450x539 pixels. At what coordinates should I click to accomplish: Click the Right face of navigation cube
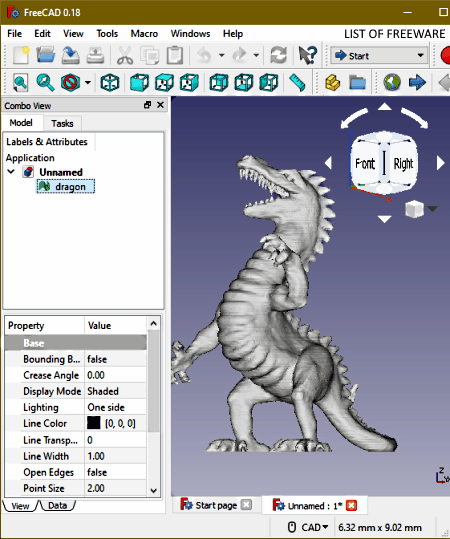tap(403, 164)
